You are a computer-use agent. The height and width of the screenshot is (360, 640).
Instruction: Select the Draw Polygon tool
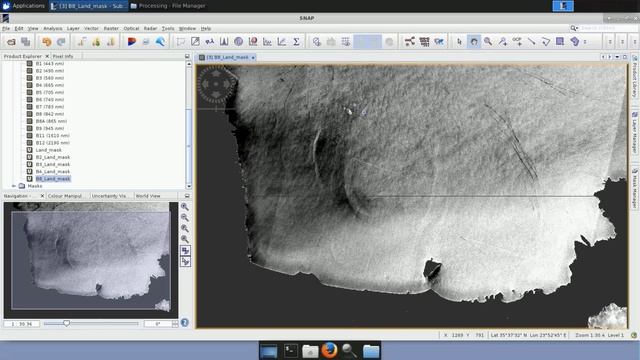coord(575,42)
